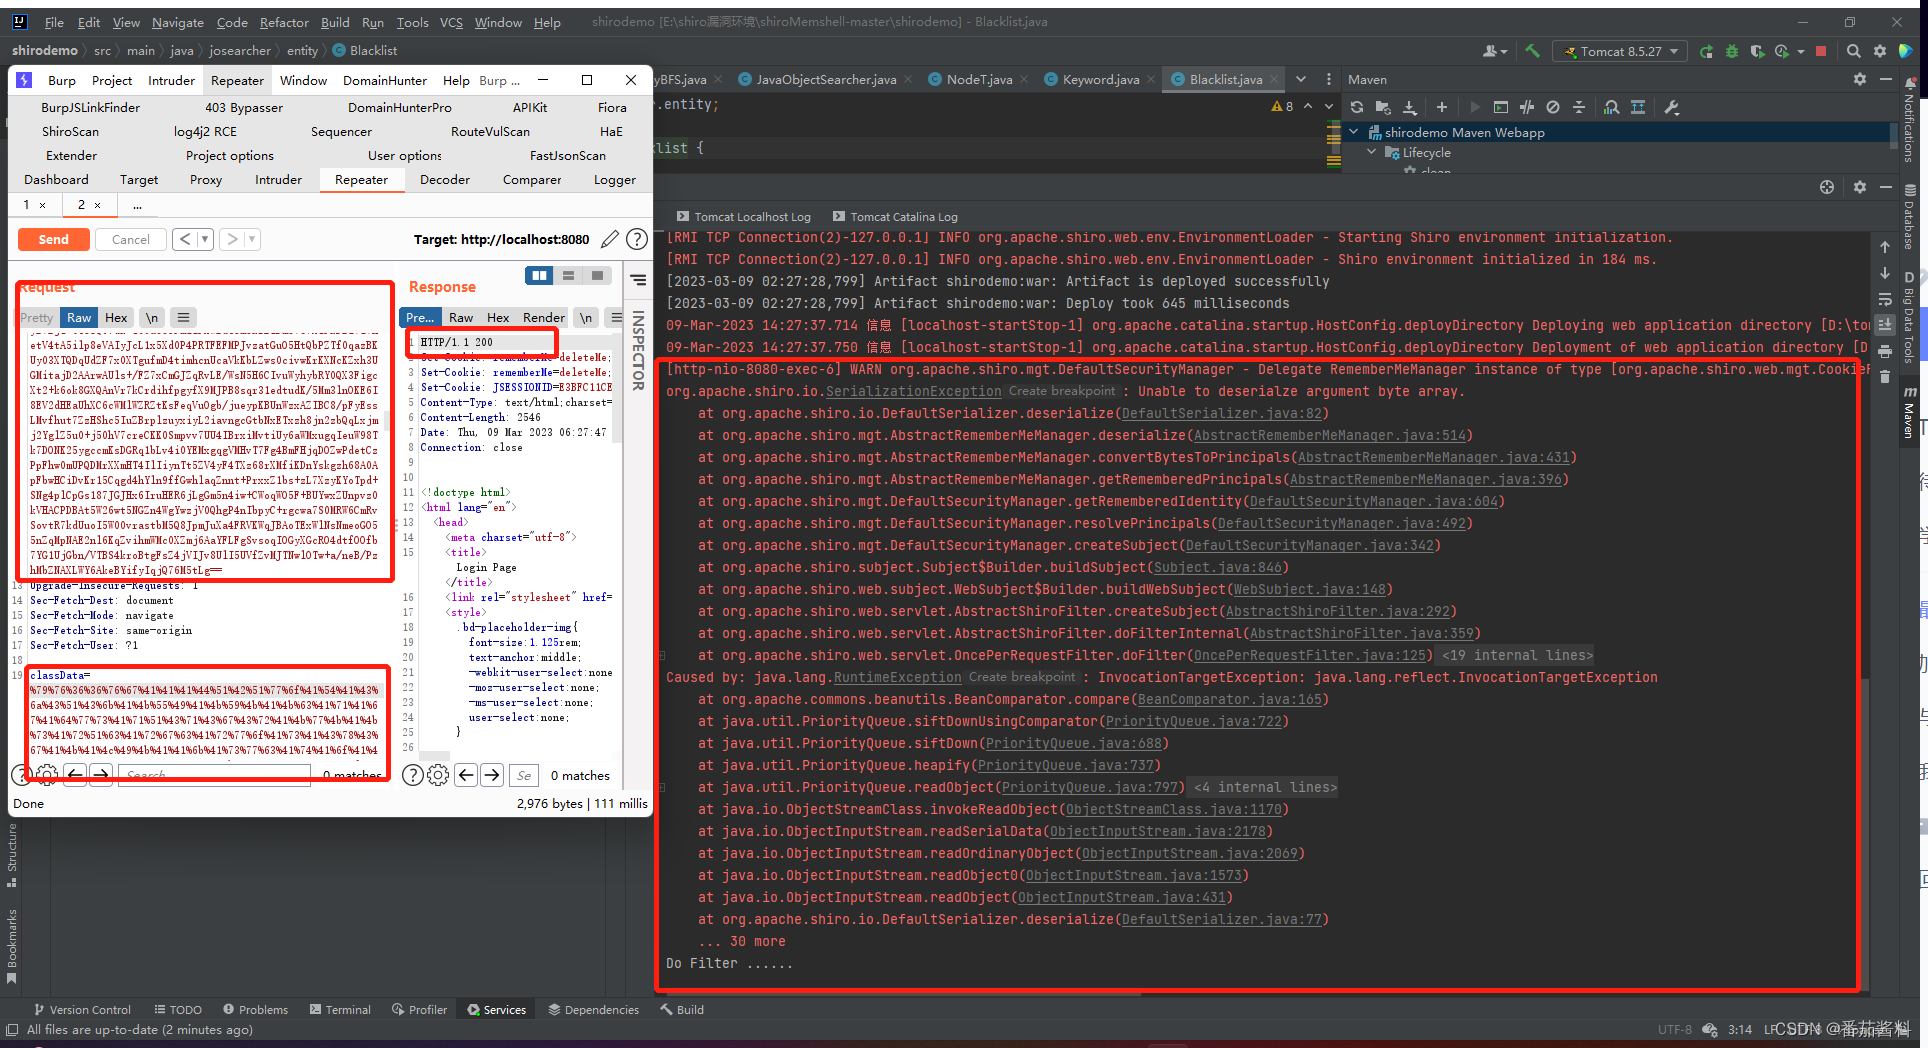Toggle Skip Tests Mode in Maven

click(x=1552, y=107)
